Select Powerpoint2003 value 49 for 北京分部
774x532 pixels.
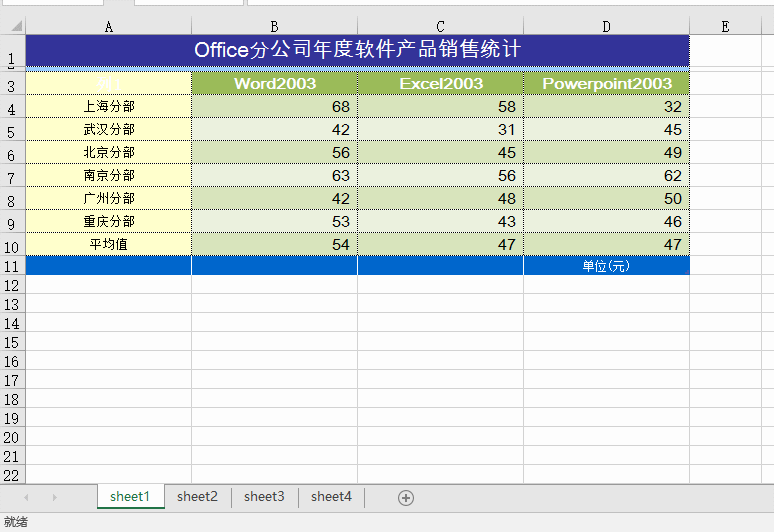click(x=606, y=152)
